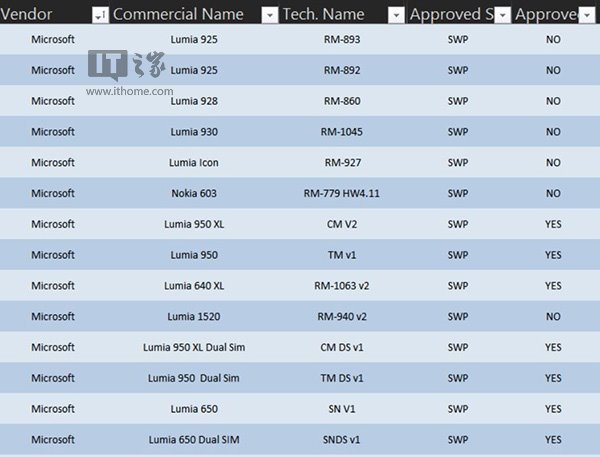This screenshot has height=457, width=600.
Task: Click the YES cell in SNDS v1 row
Action: [x=553, y=439]
